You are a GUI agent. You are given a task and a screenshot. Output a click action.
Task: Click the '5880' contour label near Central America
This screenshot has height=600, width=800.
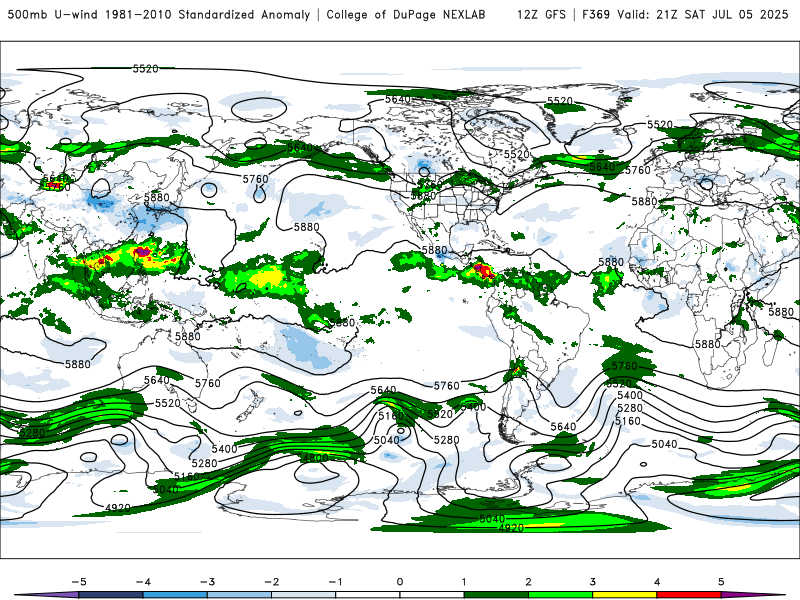(x=434, y=250)
